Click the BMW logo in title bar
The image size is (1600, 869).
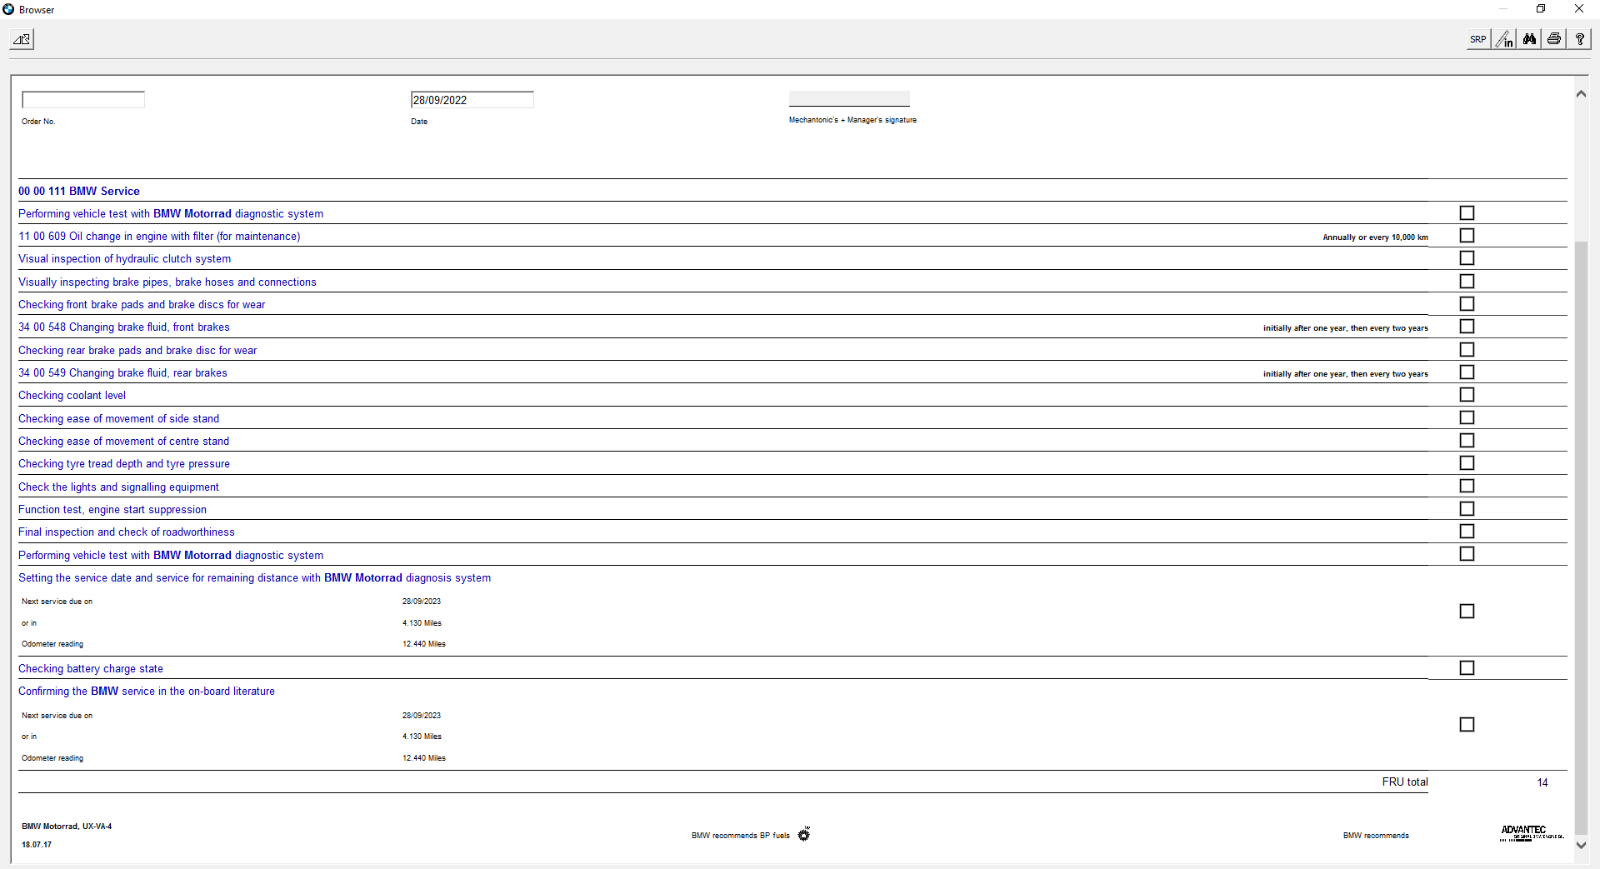pos(8,9)
